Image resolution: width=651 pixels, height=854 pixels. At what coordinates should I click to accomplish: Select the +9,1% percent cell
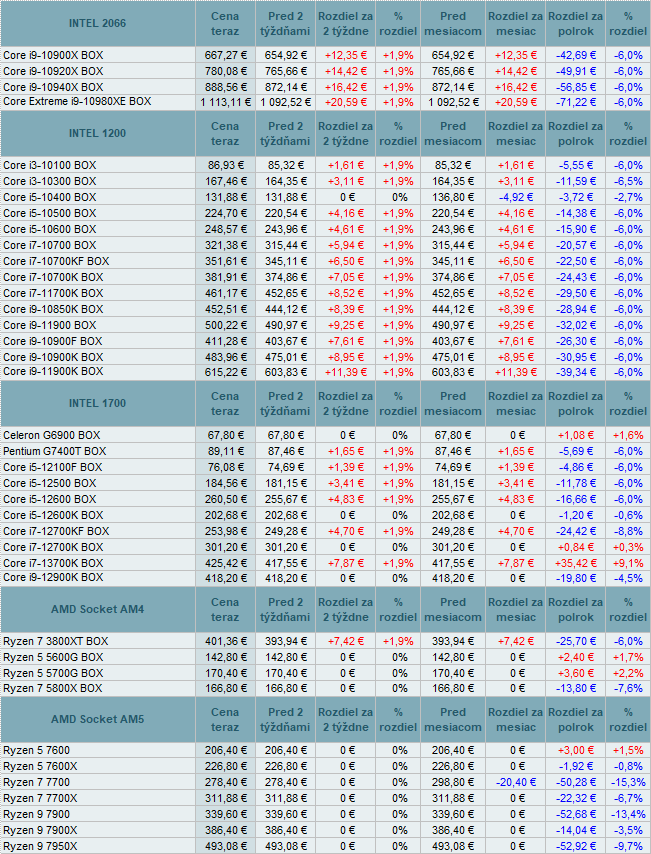[x=628, y=564]
